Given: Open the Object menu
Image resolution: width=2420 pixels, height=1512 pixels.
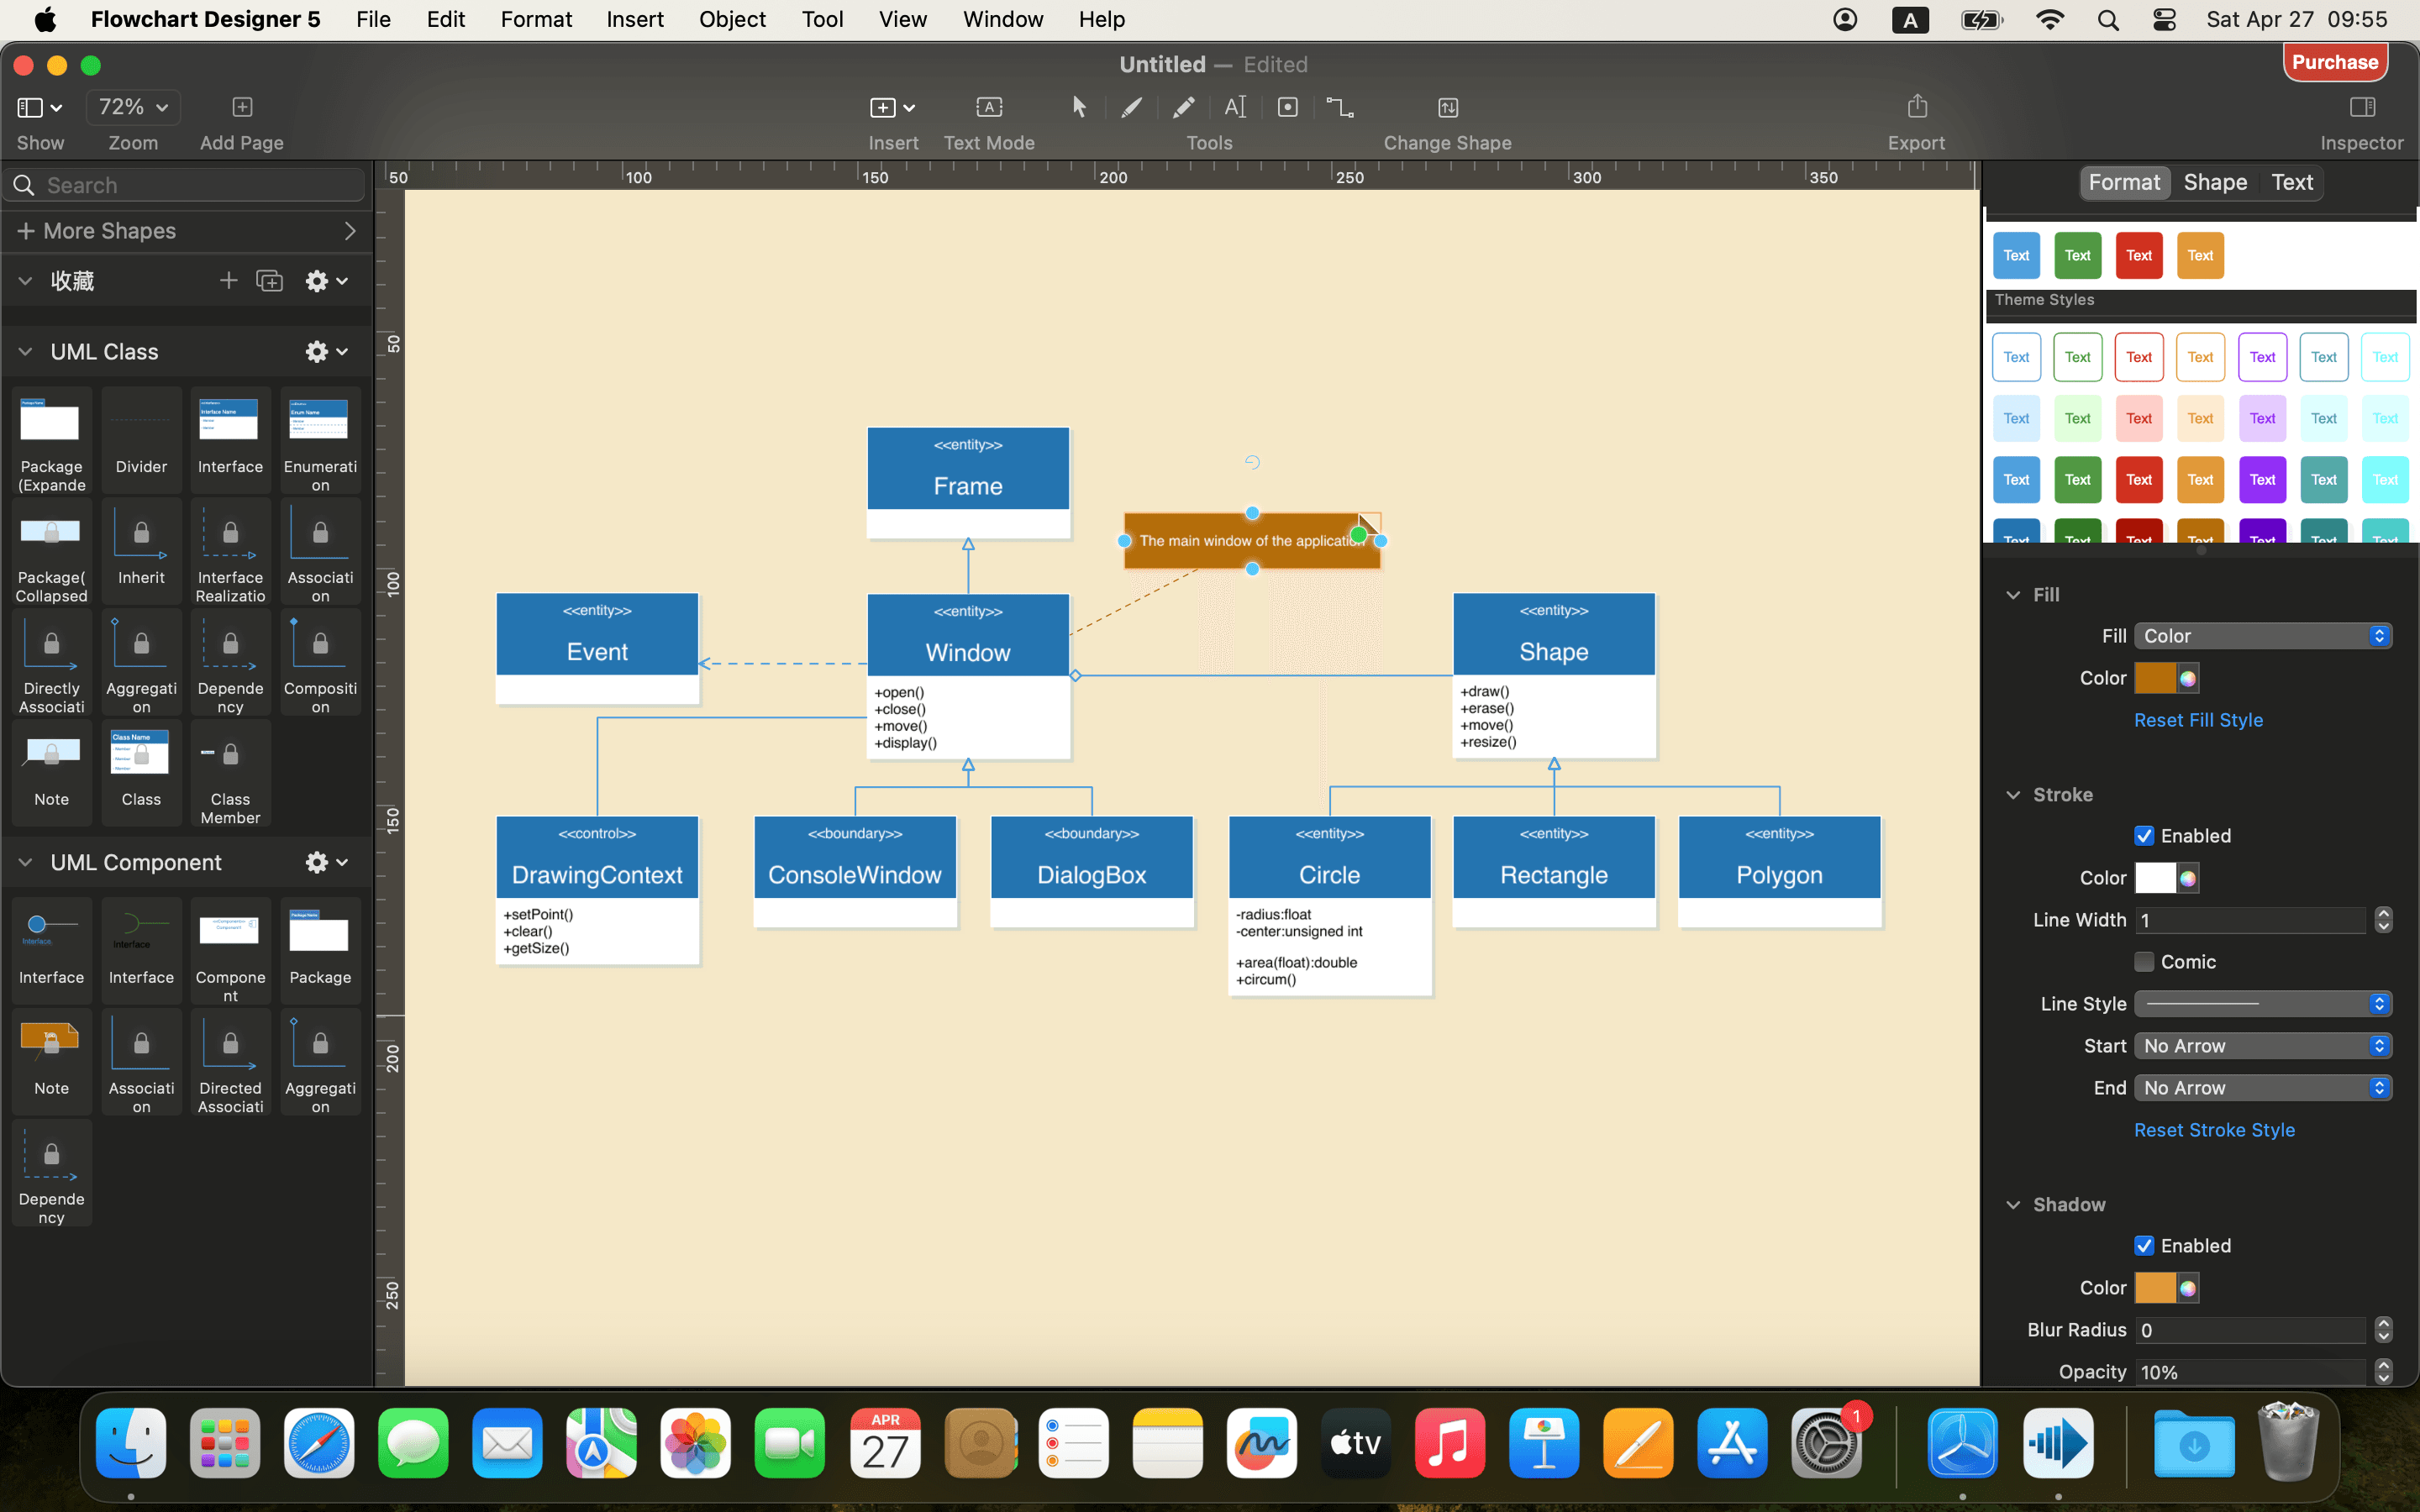Looking at the screenshot, I should pyautogui.click(x=732, y=19).
